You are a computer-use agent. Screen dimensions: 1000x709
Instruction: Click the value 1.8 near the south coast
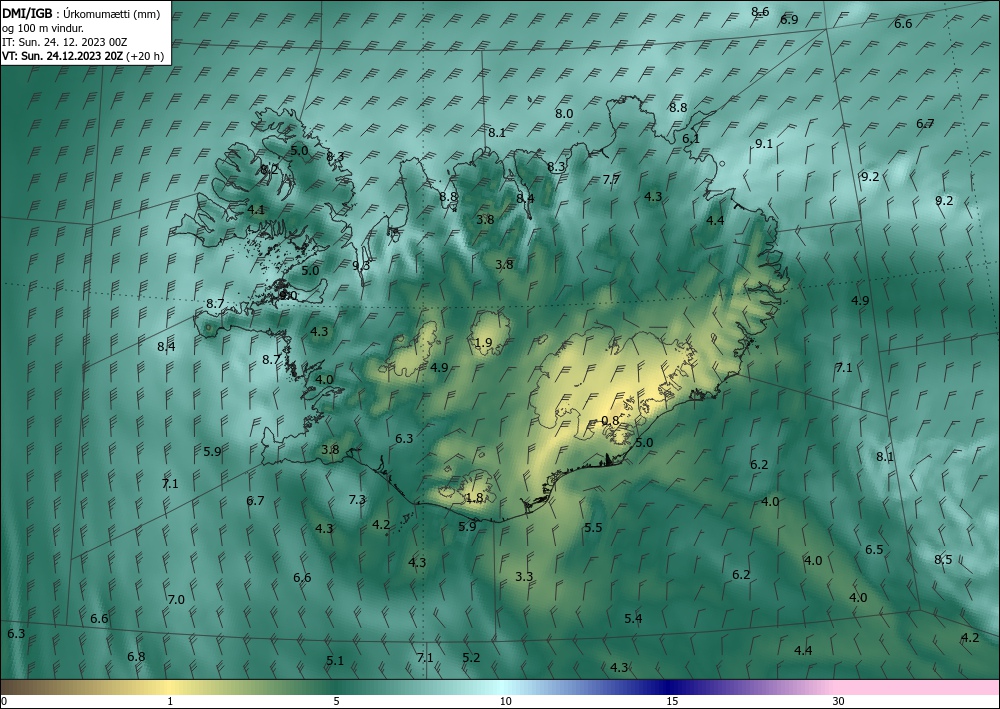click(x=474, y=498)
